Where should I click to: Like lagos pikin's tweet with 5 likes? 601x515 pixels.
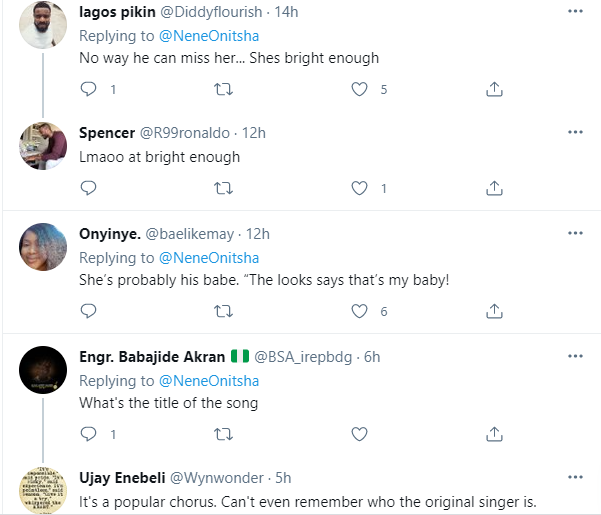(360, 90)
